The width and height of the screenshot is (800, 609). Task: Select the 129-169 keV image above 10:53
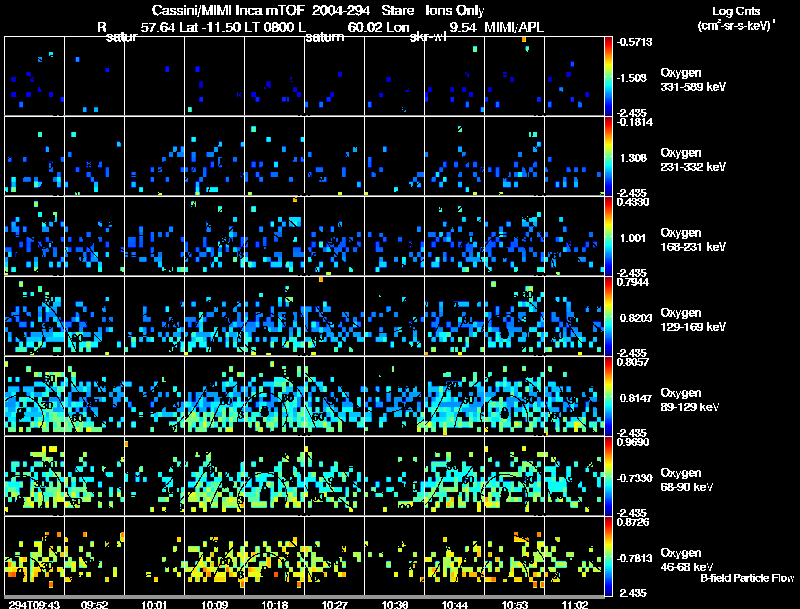point(515,316)
